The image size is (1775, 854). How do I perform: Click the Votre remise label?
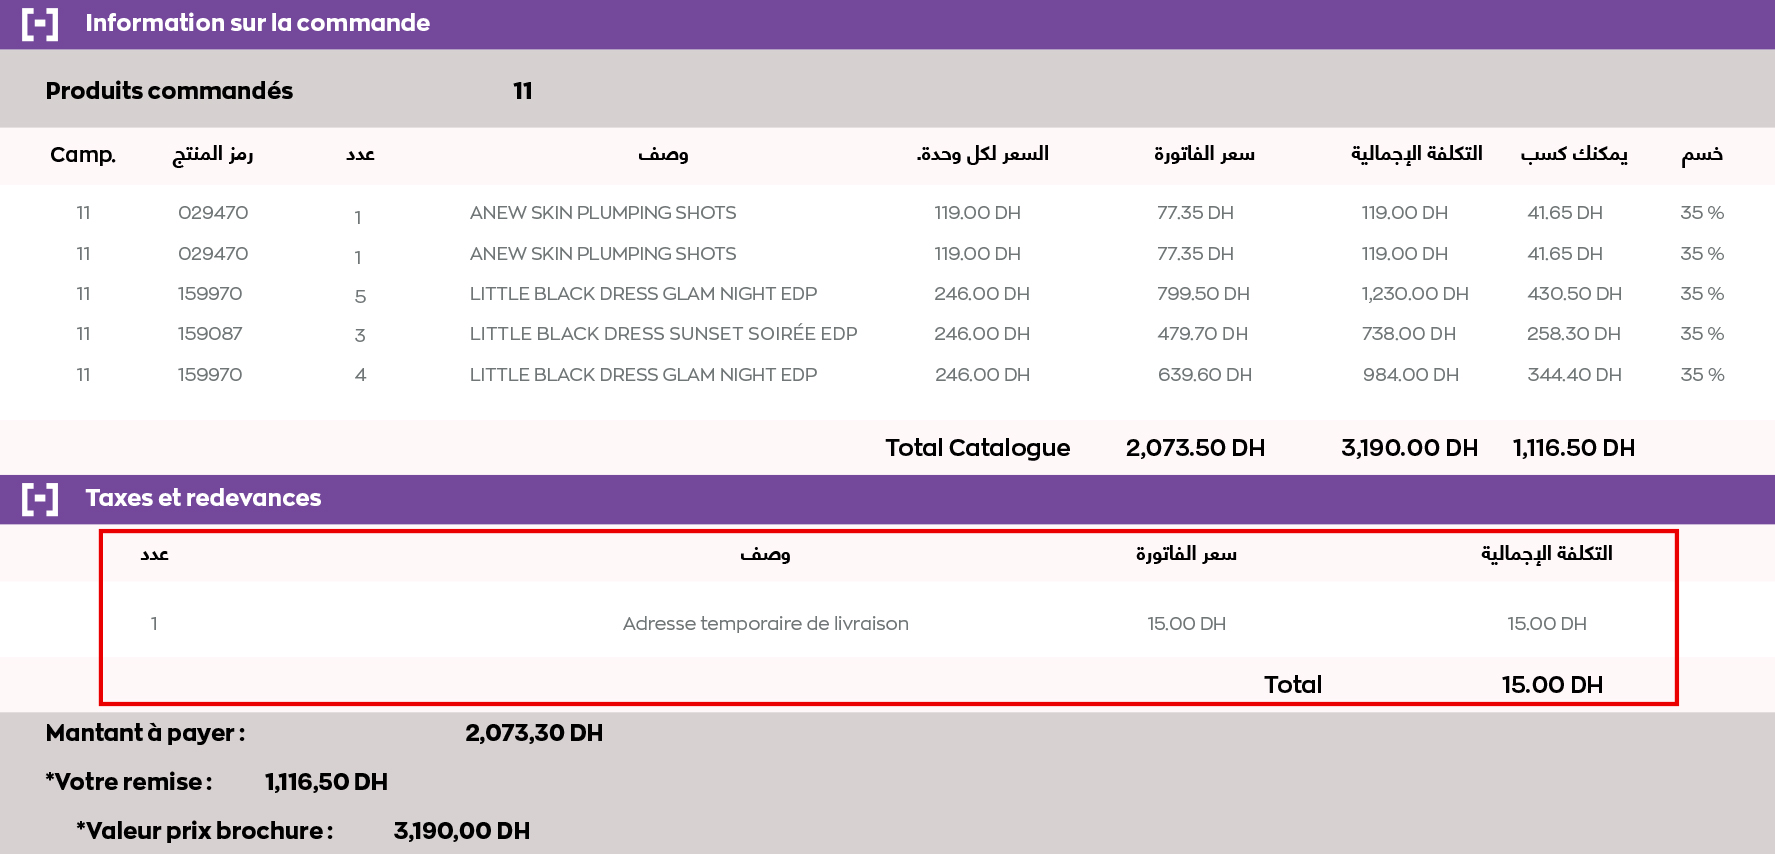click(x=129, y=782)
